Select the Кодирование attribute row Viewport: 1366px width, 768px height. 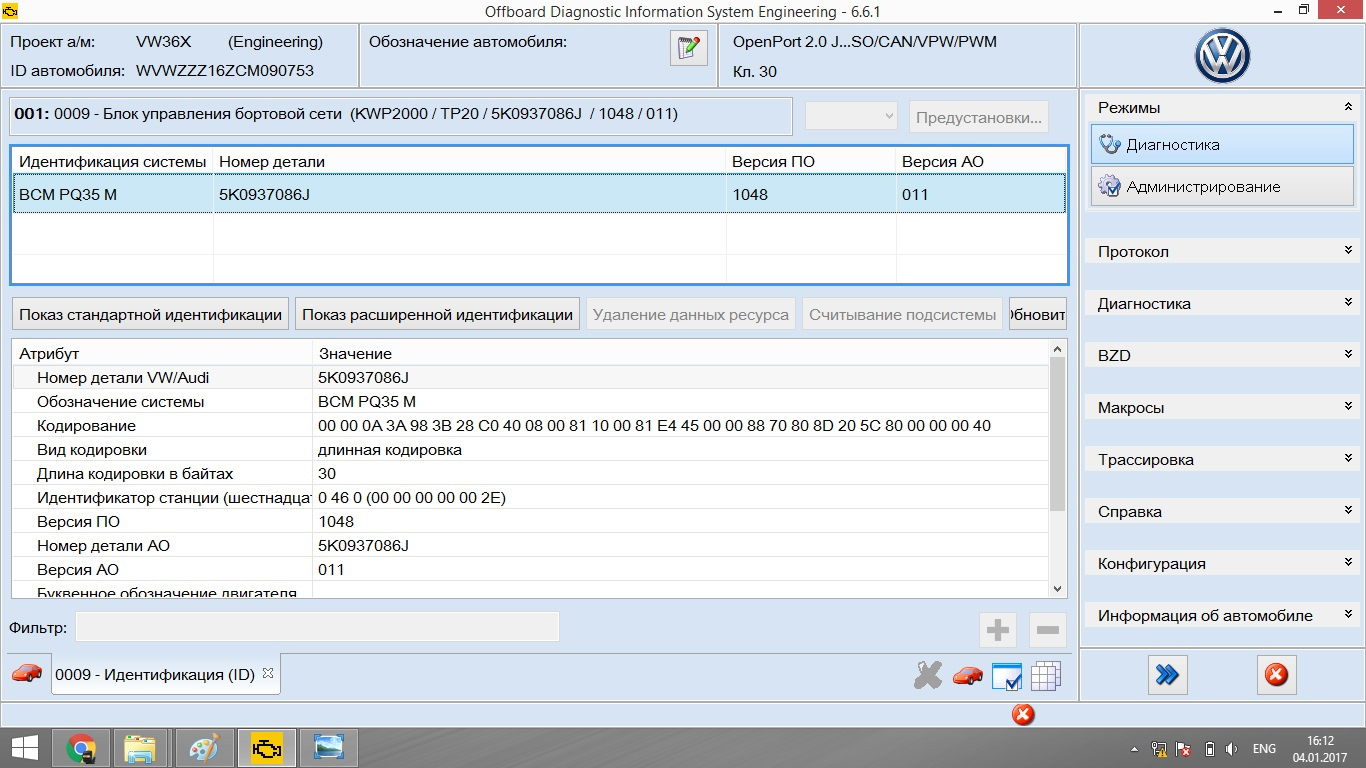click(530, 425)
